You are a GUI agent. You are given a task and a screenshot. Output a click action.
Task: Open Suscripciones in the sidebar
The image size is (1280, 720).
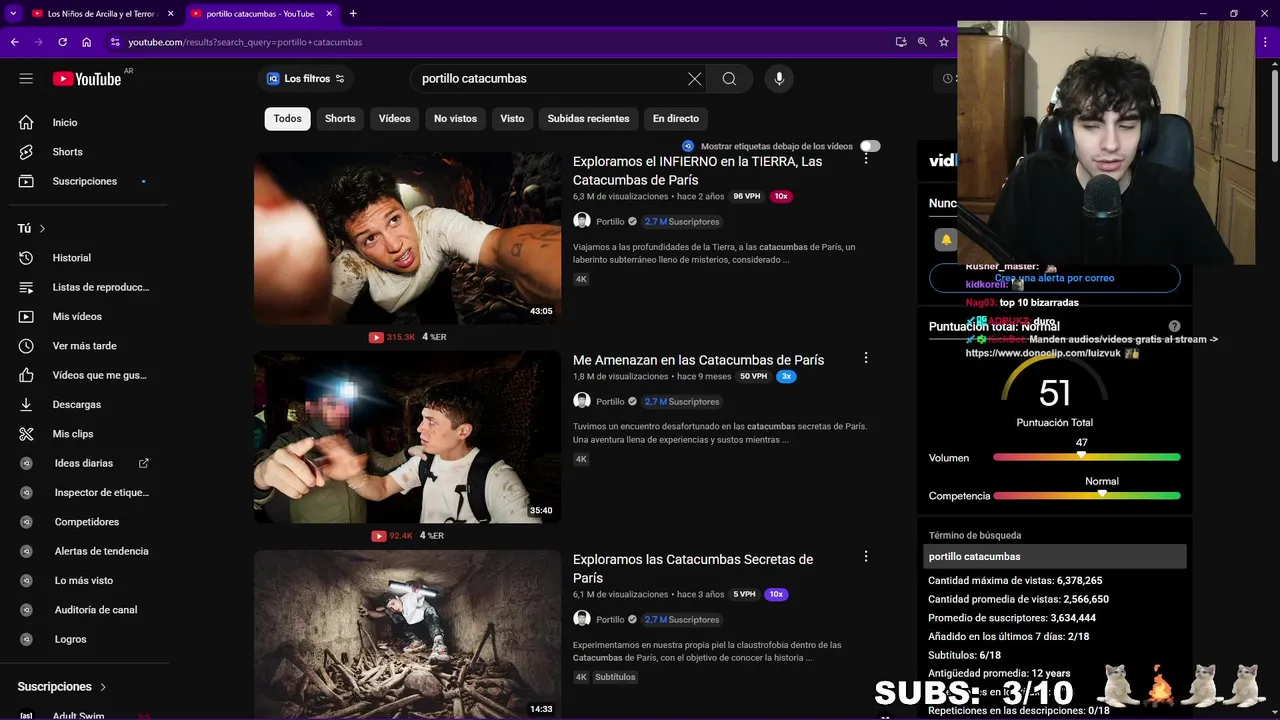[85, 181]
